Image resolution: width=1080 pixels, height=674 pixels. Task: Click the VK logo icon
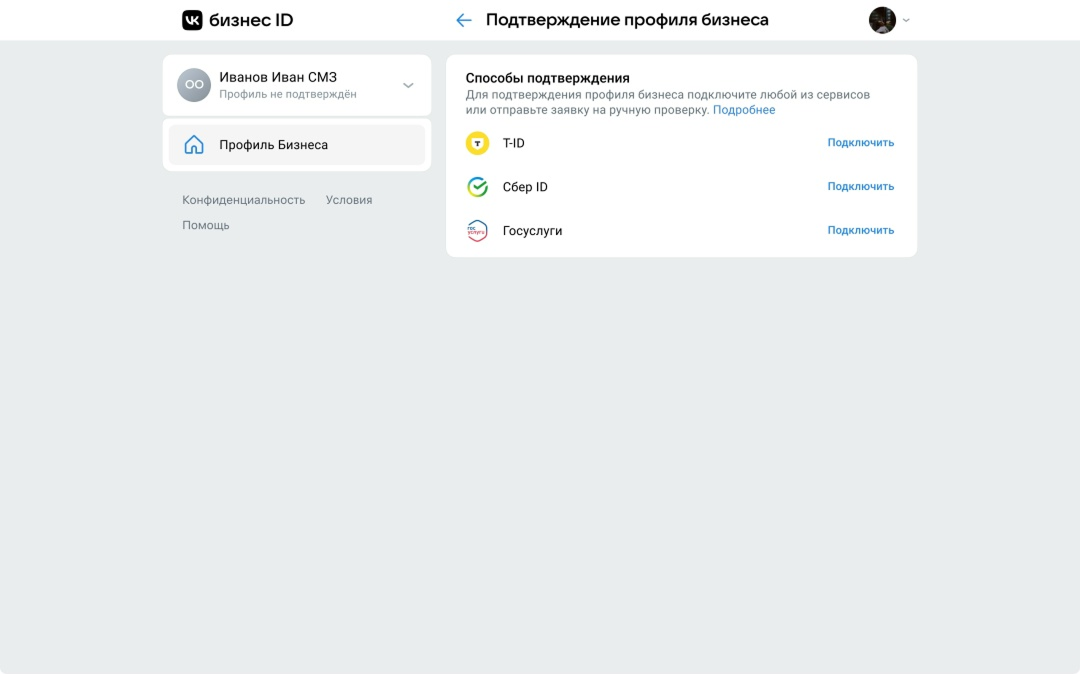coord(192,20)
